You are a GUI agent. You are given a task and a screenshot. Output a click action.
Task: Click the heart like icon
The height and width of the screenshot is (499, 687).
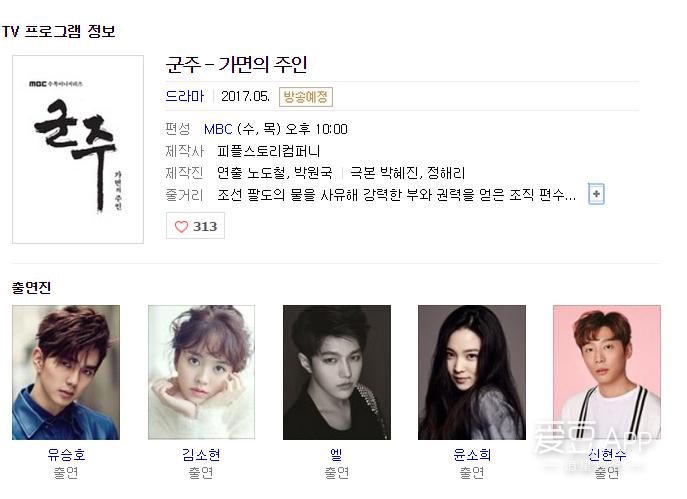[181, 226]
